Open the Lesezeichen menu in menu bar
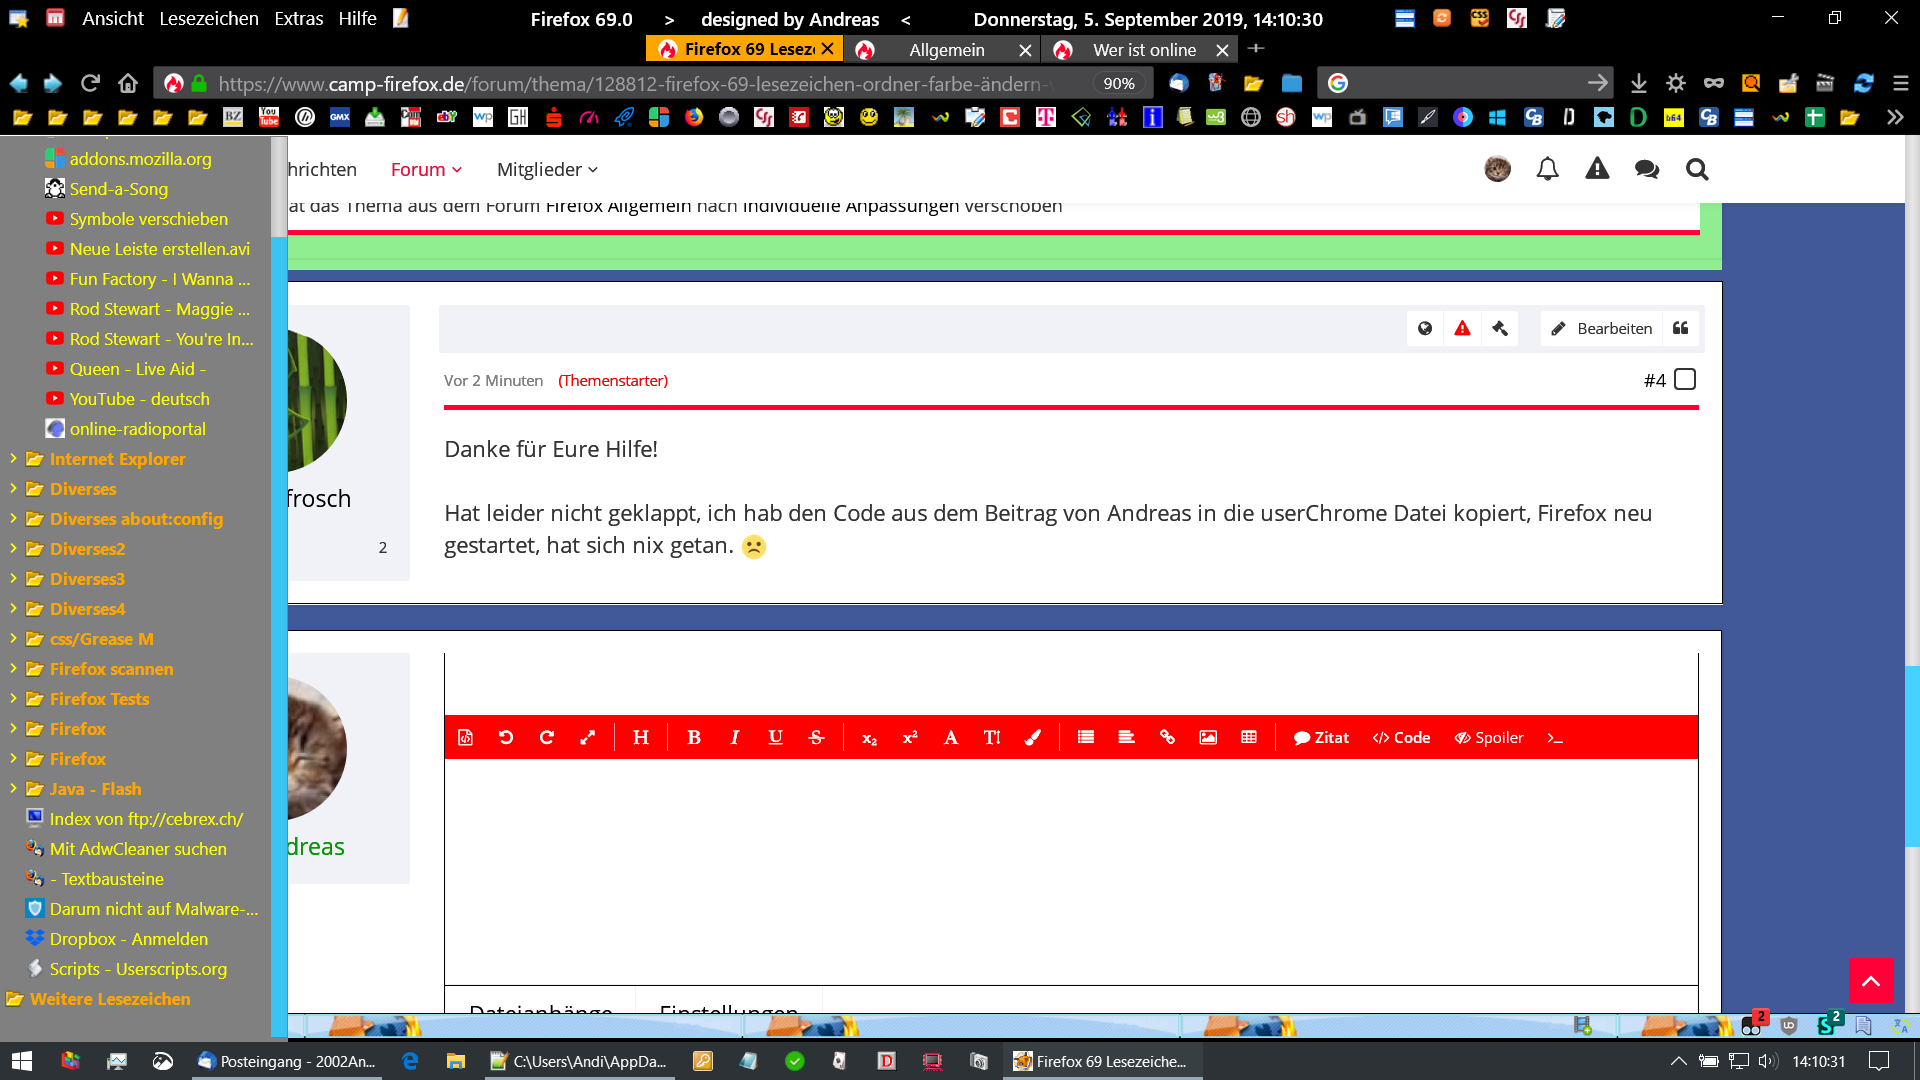The image size is (1920, 1080). (x=208, y=18)
